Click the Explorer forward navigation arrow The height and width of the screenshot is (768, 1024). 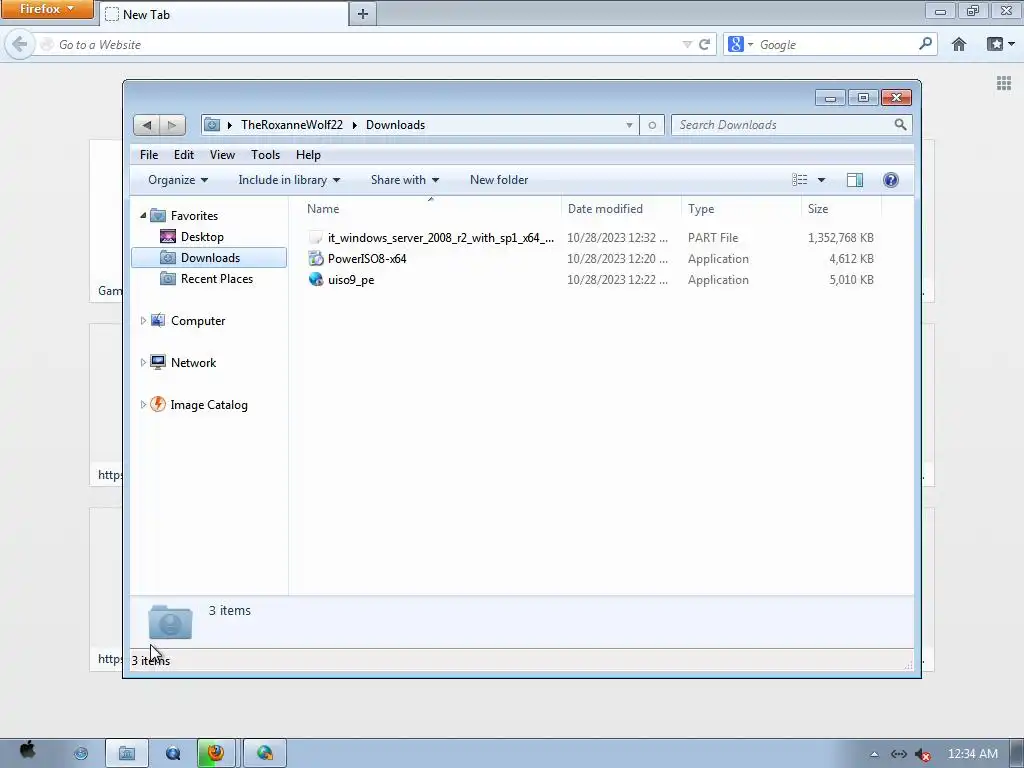coord(172,125)
